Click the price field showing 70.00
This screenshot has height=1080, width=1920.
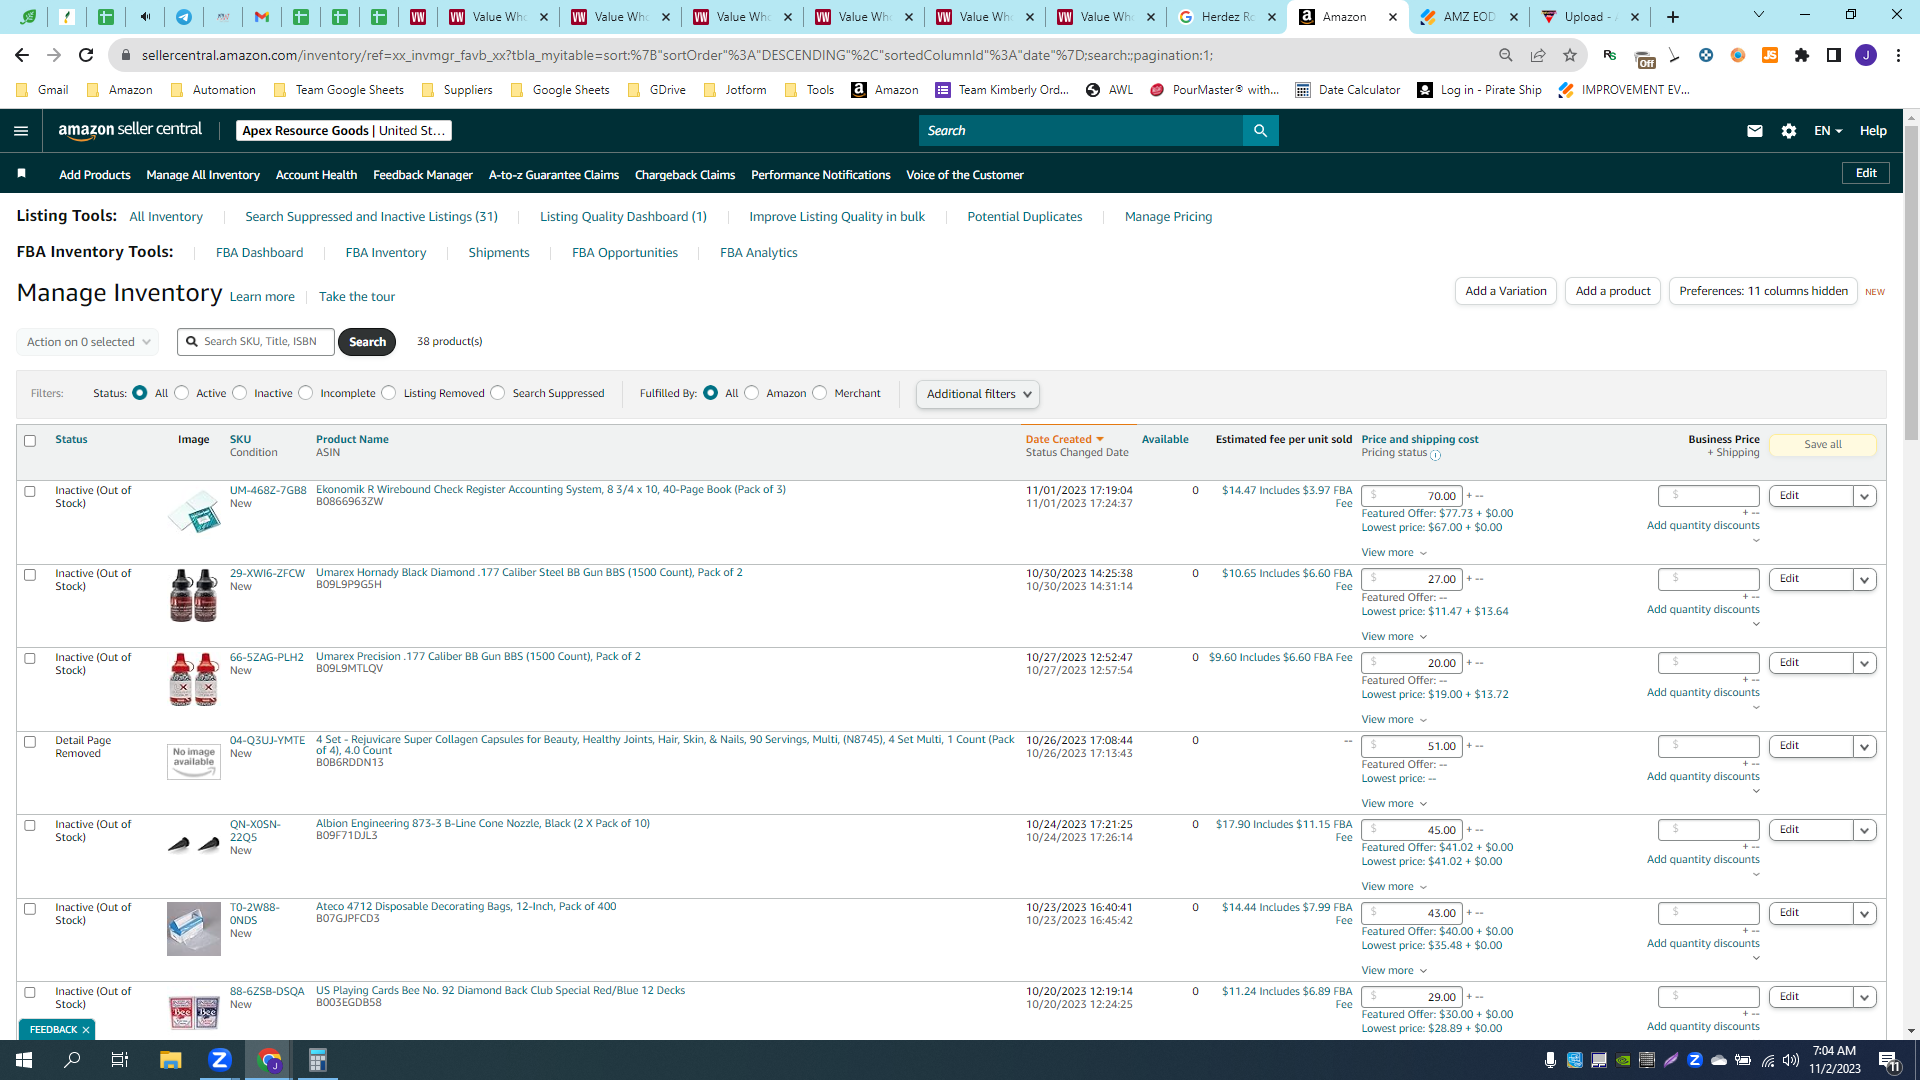pos(1412,496)
